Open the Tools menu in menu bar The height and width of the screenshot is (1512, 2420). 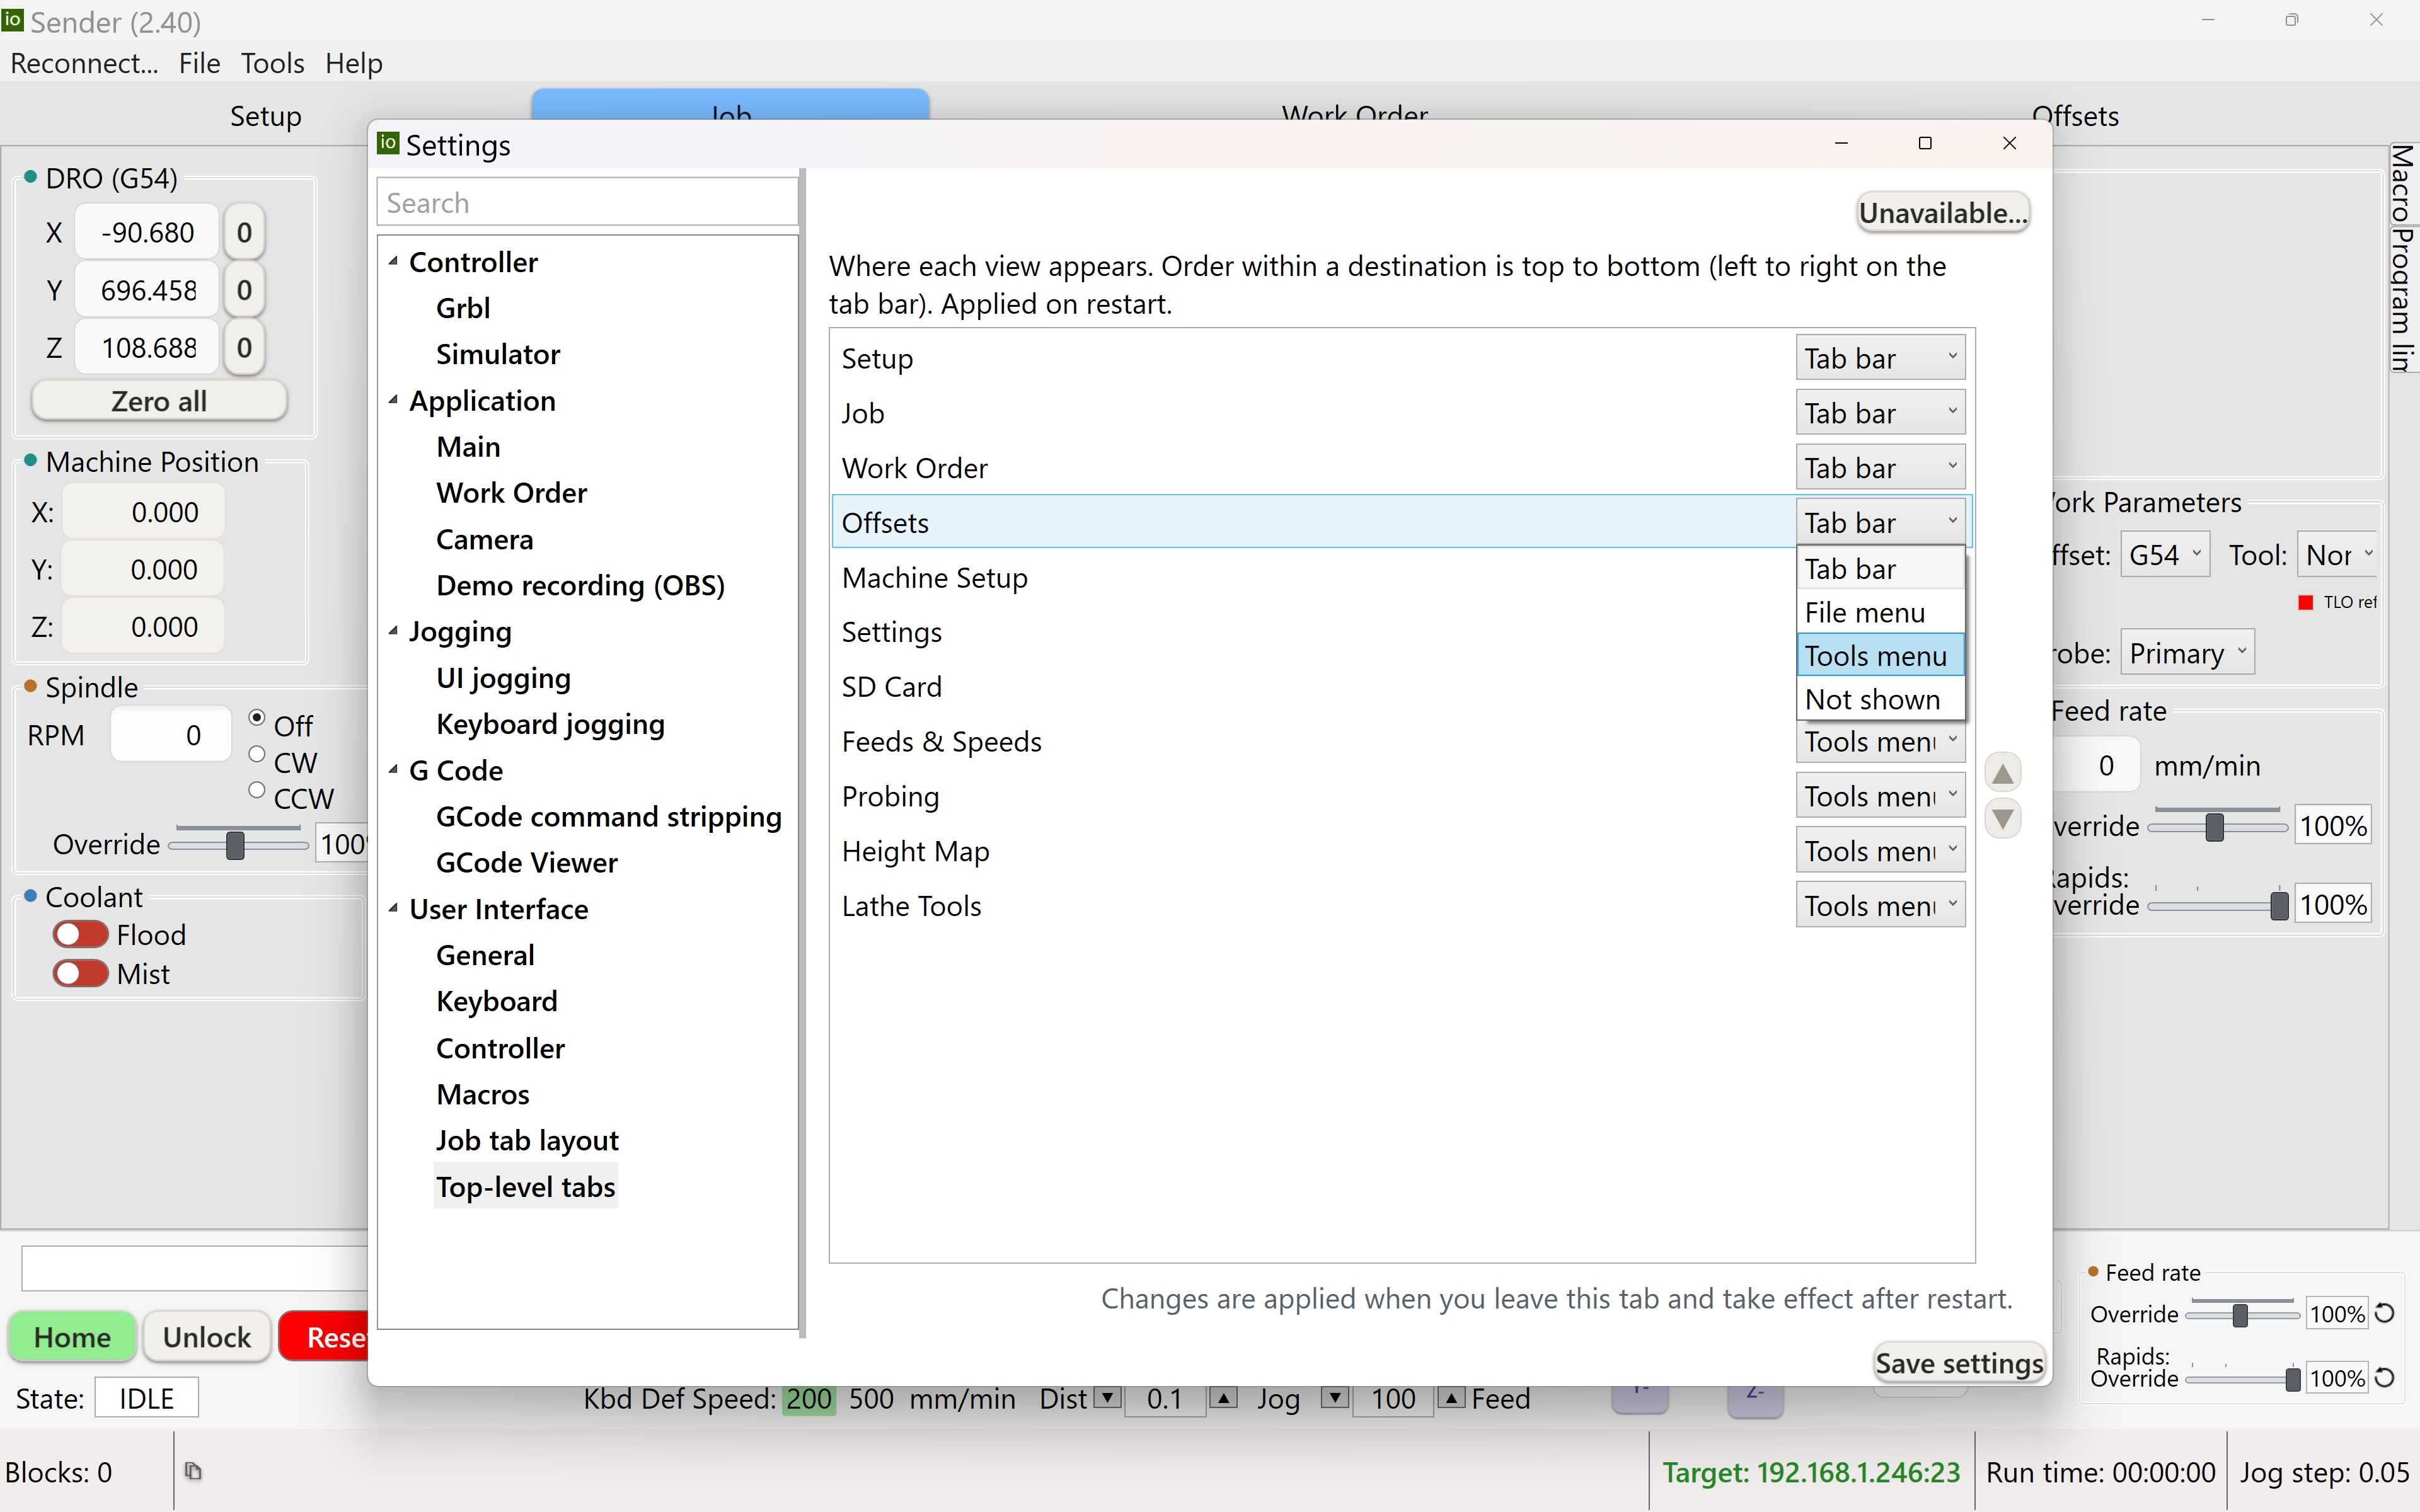point(272,63)
